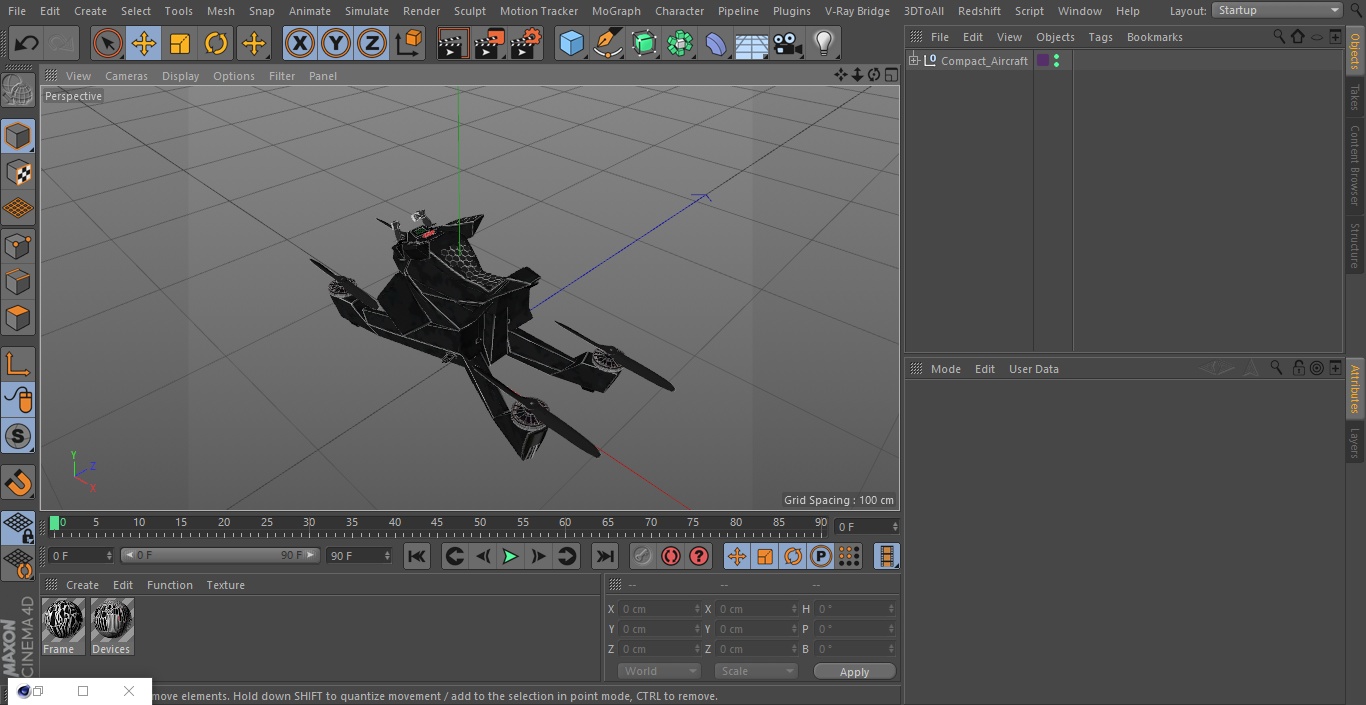Open the Layout Startup dropdown
1366x705 pixels.
(x=1277, y=10)
